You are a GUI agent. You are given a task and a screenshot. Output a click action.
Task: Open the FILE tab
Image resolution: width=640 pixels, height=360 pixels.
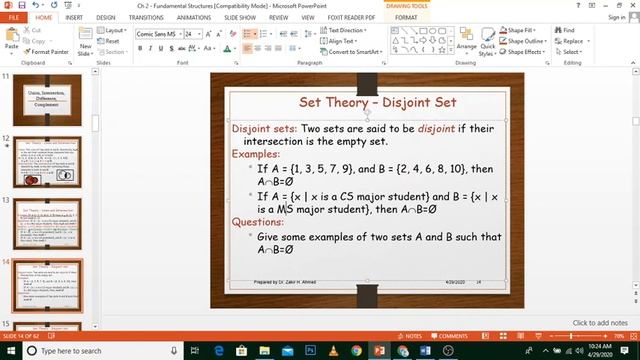point(14,18)
